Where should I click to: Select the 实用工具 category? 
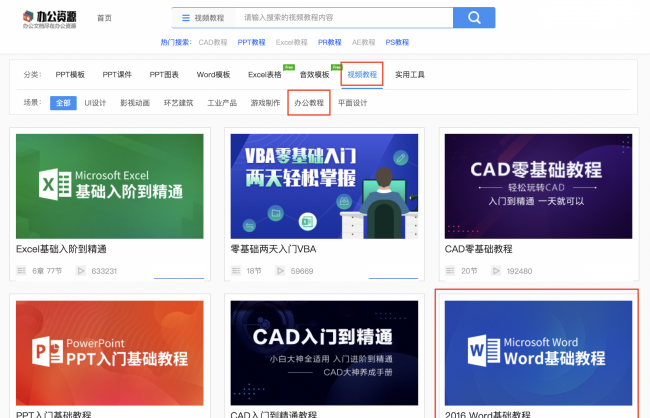[x=410, y=75]
